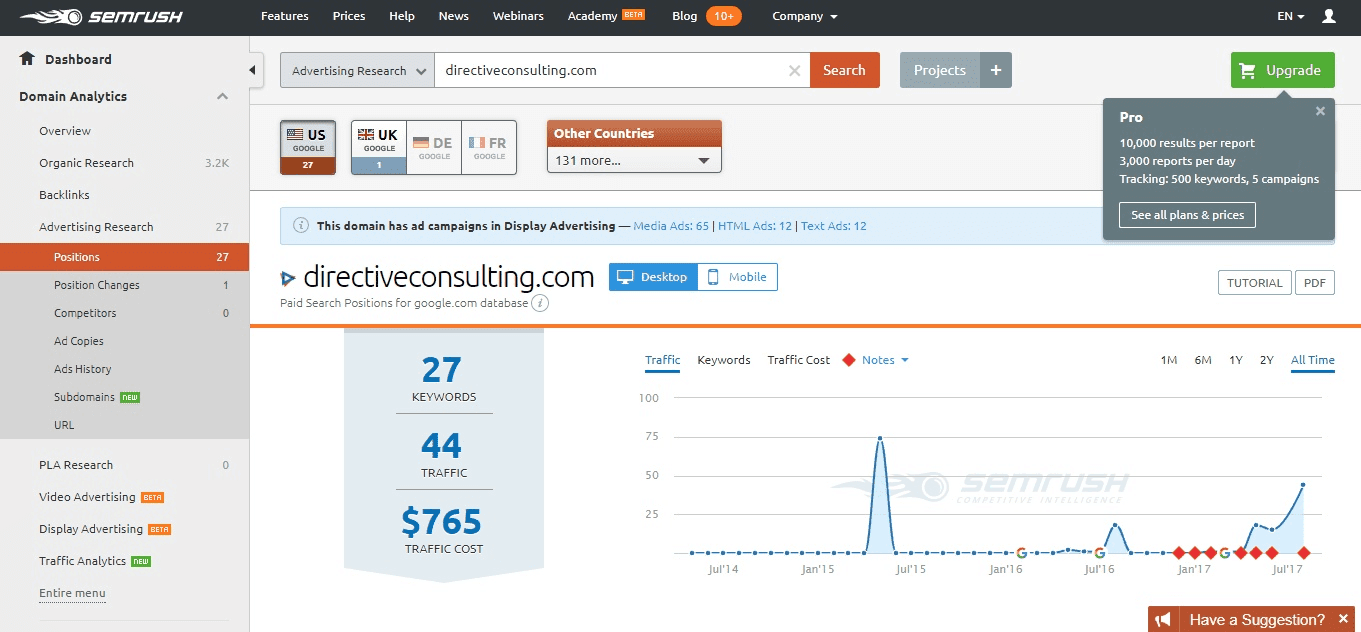Set chart range to 6M
The height and width of the screenshot is (632, 1361).
[x=1203, y=360]
